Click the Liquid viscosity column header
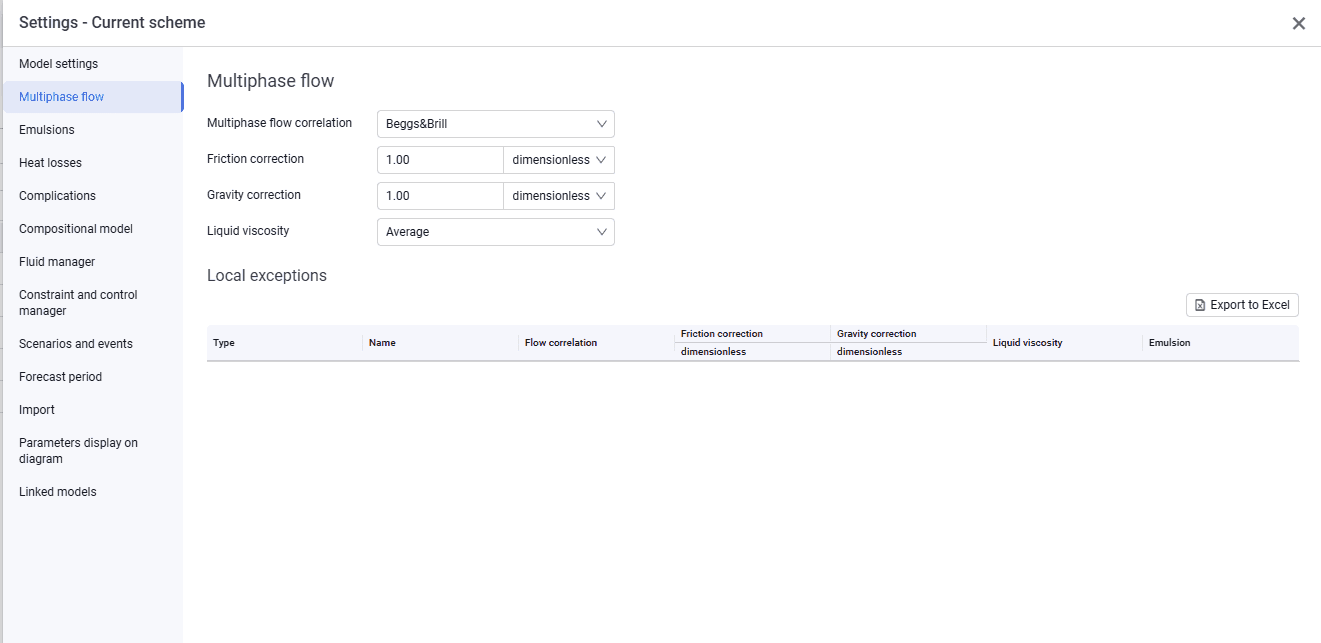Viewport: 1321px width, 643px height. click(1065, 343)
